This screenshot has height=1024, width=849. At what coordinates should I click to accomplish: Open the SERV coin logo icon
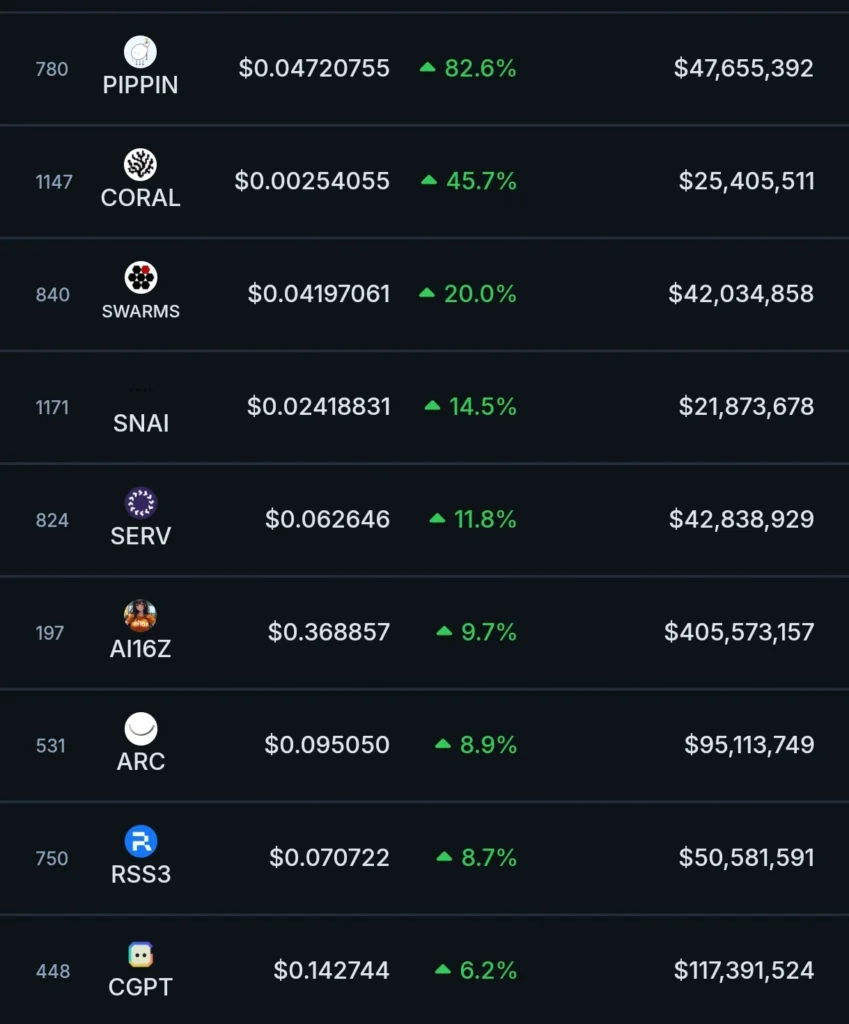[140, 503]
